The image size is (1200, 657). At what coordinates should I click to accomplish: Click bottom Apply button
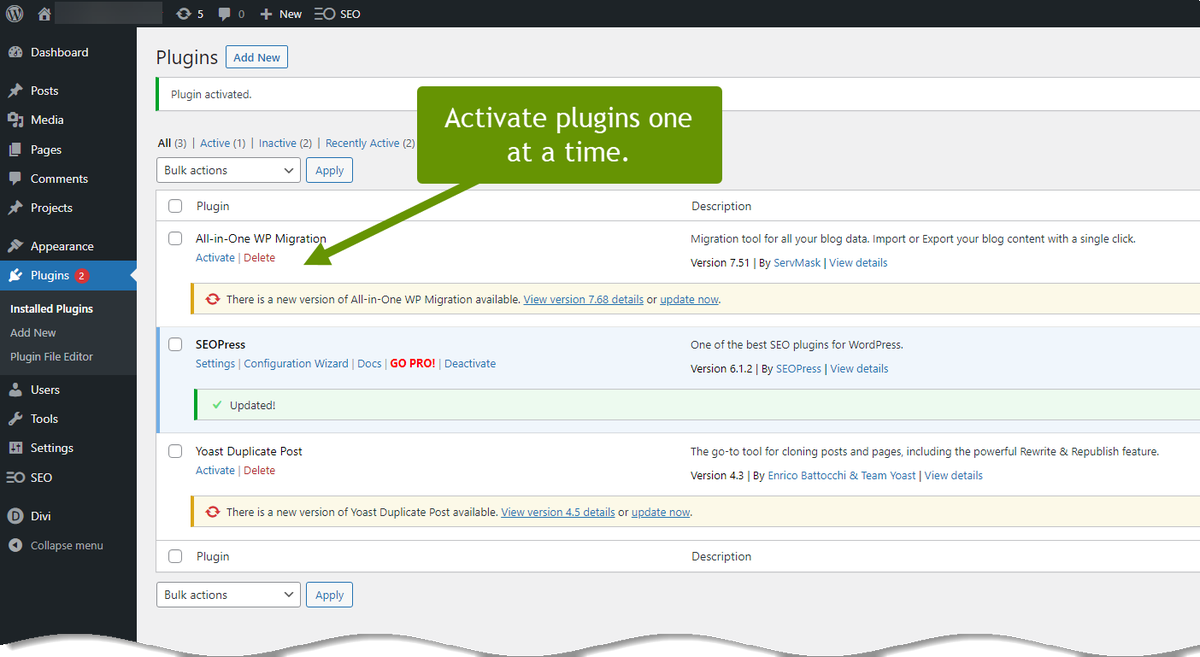(x=329, y=595)
